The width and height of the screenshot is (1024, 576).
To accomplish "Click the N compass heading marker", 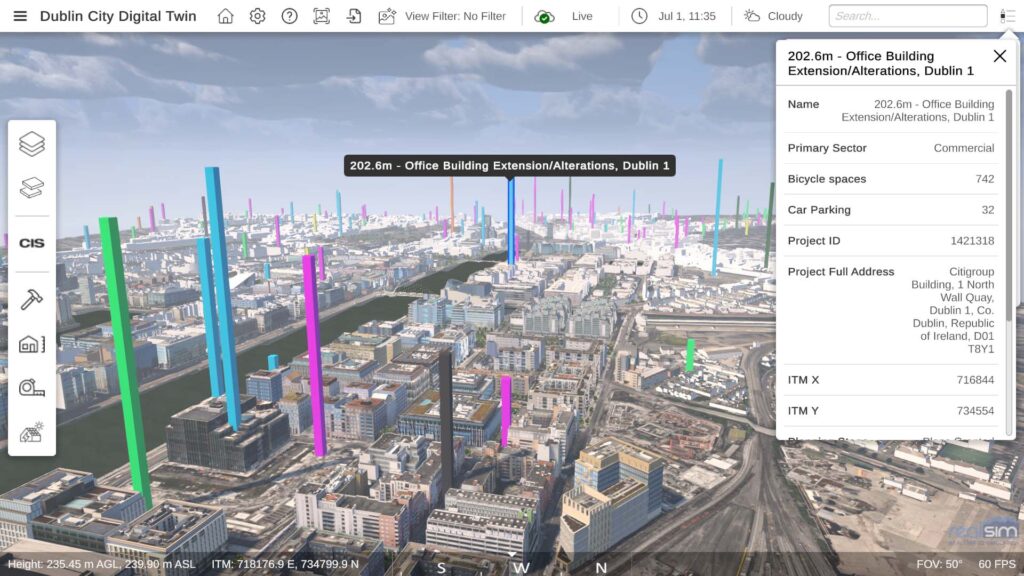I will (601, 568).
